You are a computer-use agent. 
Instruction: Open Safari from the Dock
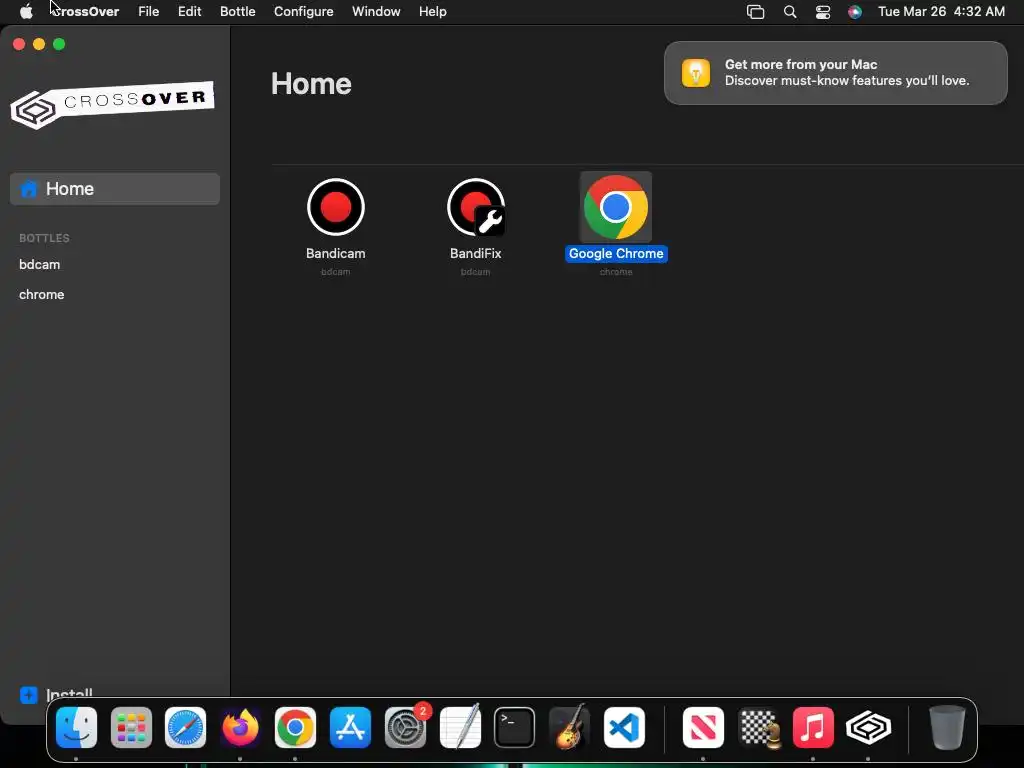coord(185,727)
